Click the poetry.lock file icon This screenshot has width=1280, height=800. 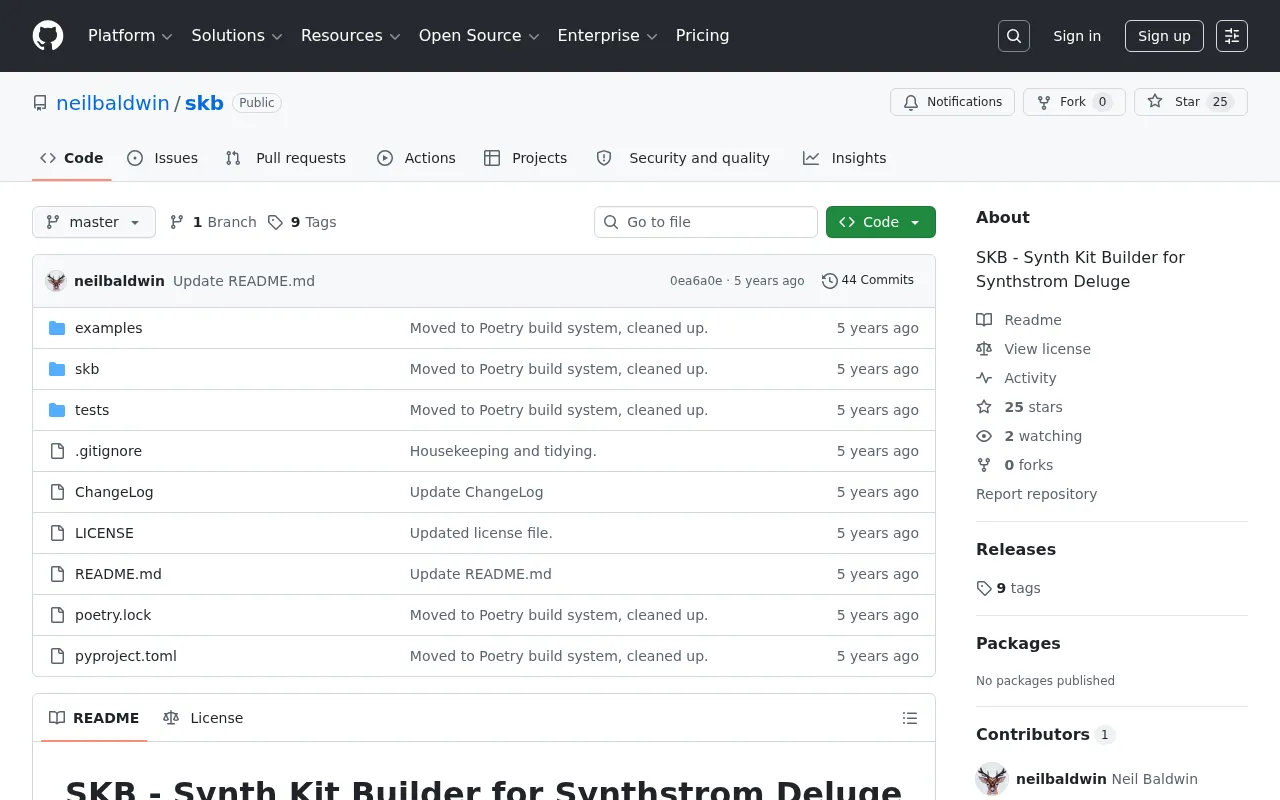point(57,615)
